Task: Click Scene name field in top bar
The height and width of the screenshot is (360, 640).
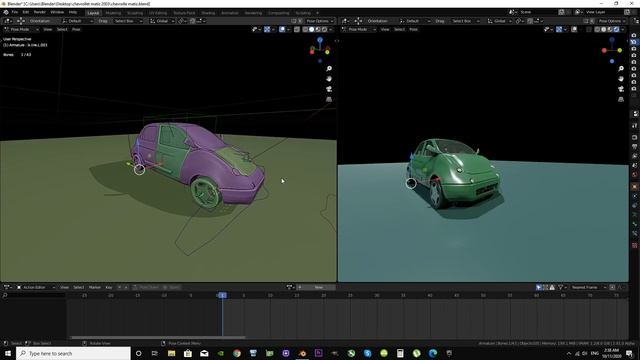Action: point(538,12)
